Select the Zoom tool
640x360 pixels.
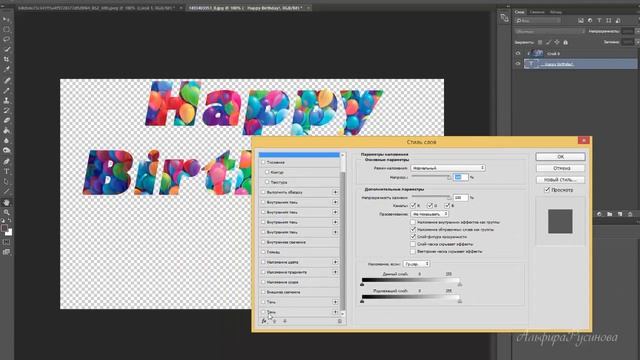7,212
